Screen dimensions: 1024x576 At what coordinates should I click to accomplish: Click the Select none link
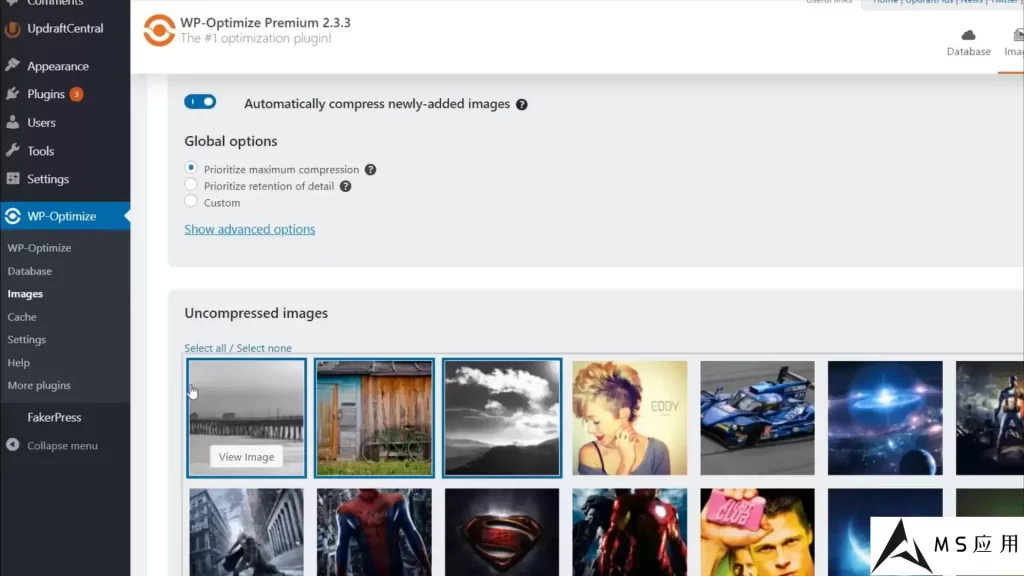tap(264, 348)
